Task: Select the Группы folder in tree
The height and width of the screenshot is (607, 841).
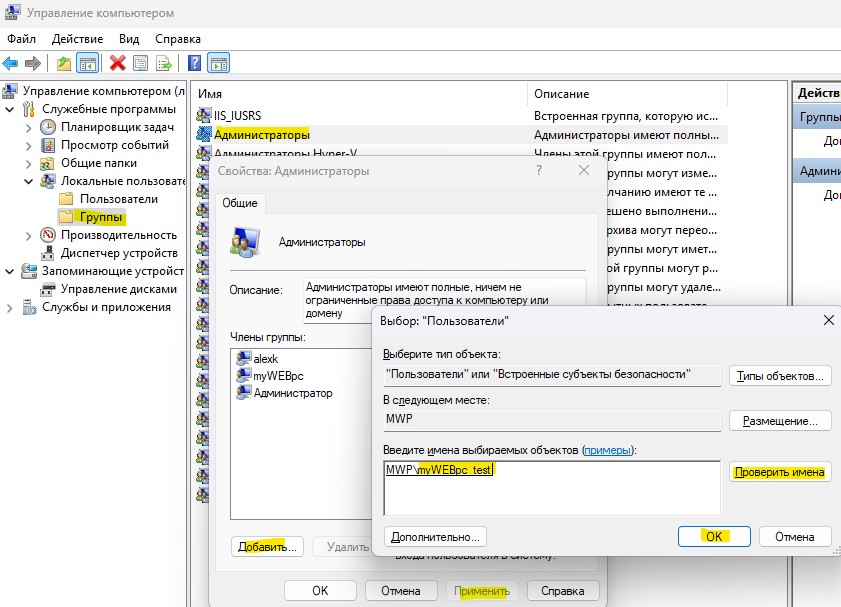Action: (x=91, y=217)
